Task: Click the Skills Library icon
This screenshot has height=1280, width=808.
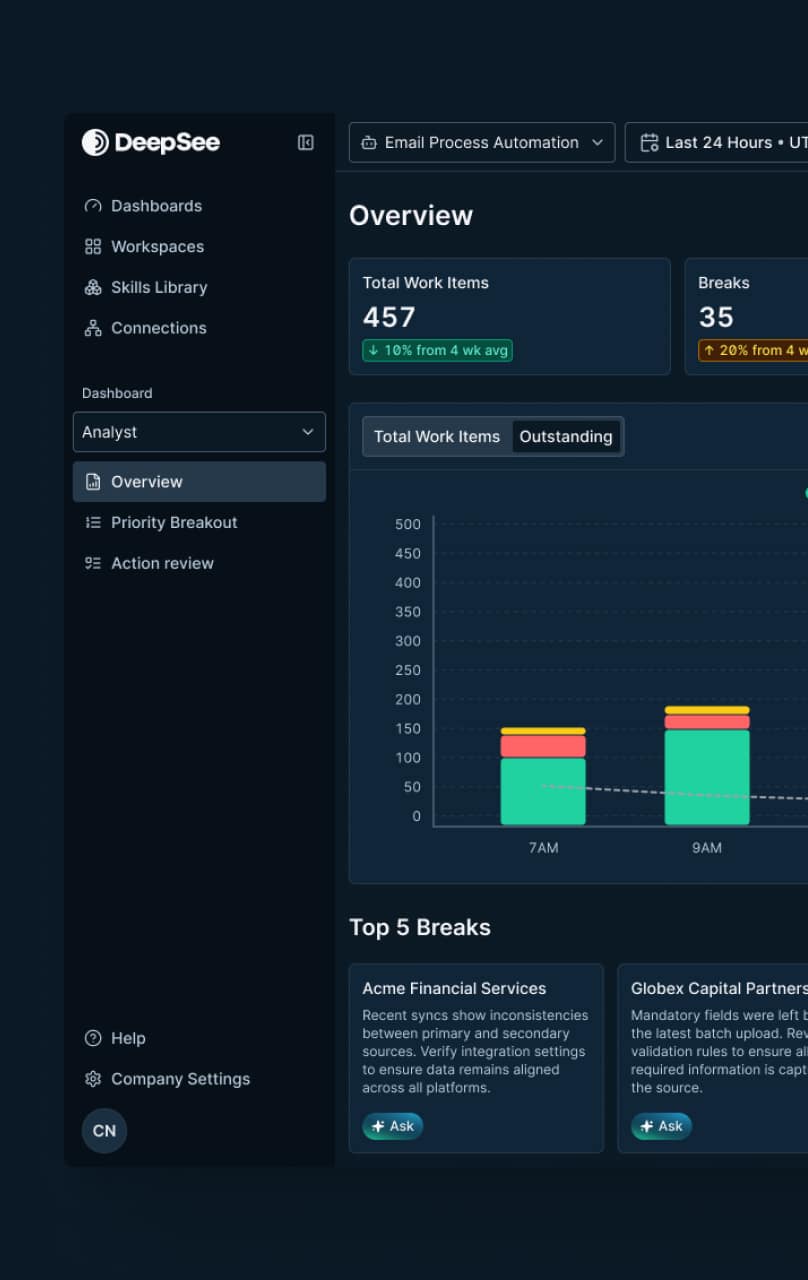Action: coord(93,288)
